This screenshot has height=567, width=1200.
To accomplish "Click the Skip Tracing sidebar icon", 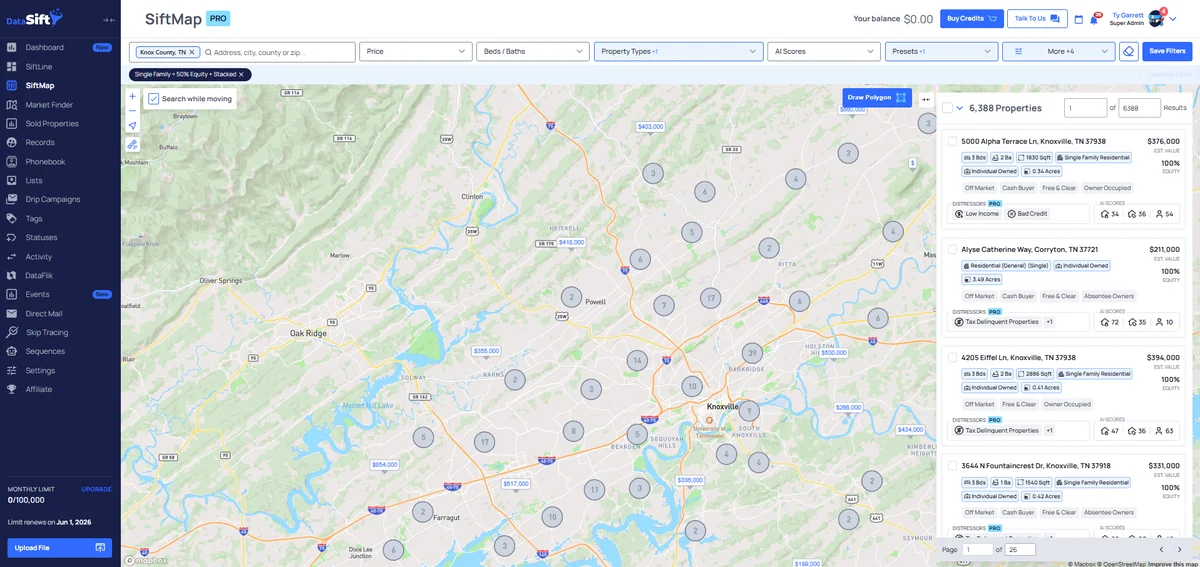I will coord(12,332).
